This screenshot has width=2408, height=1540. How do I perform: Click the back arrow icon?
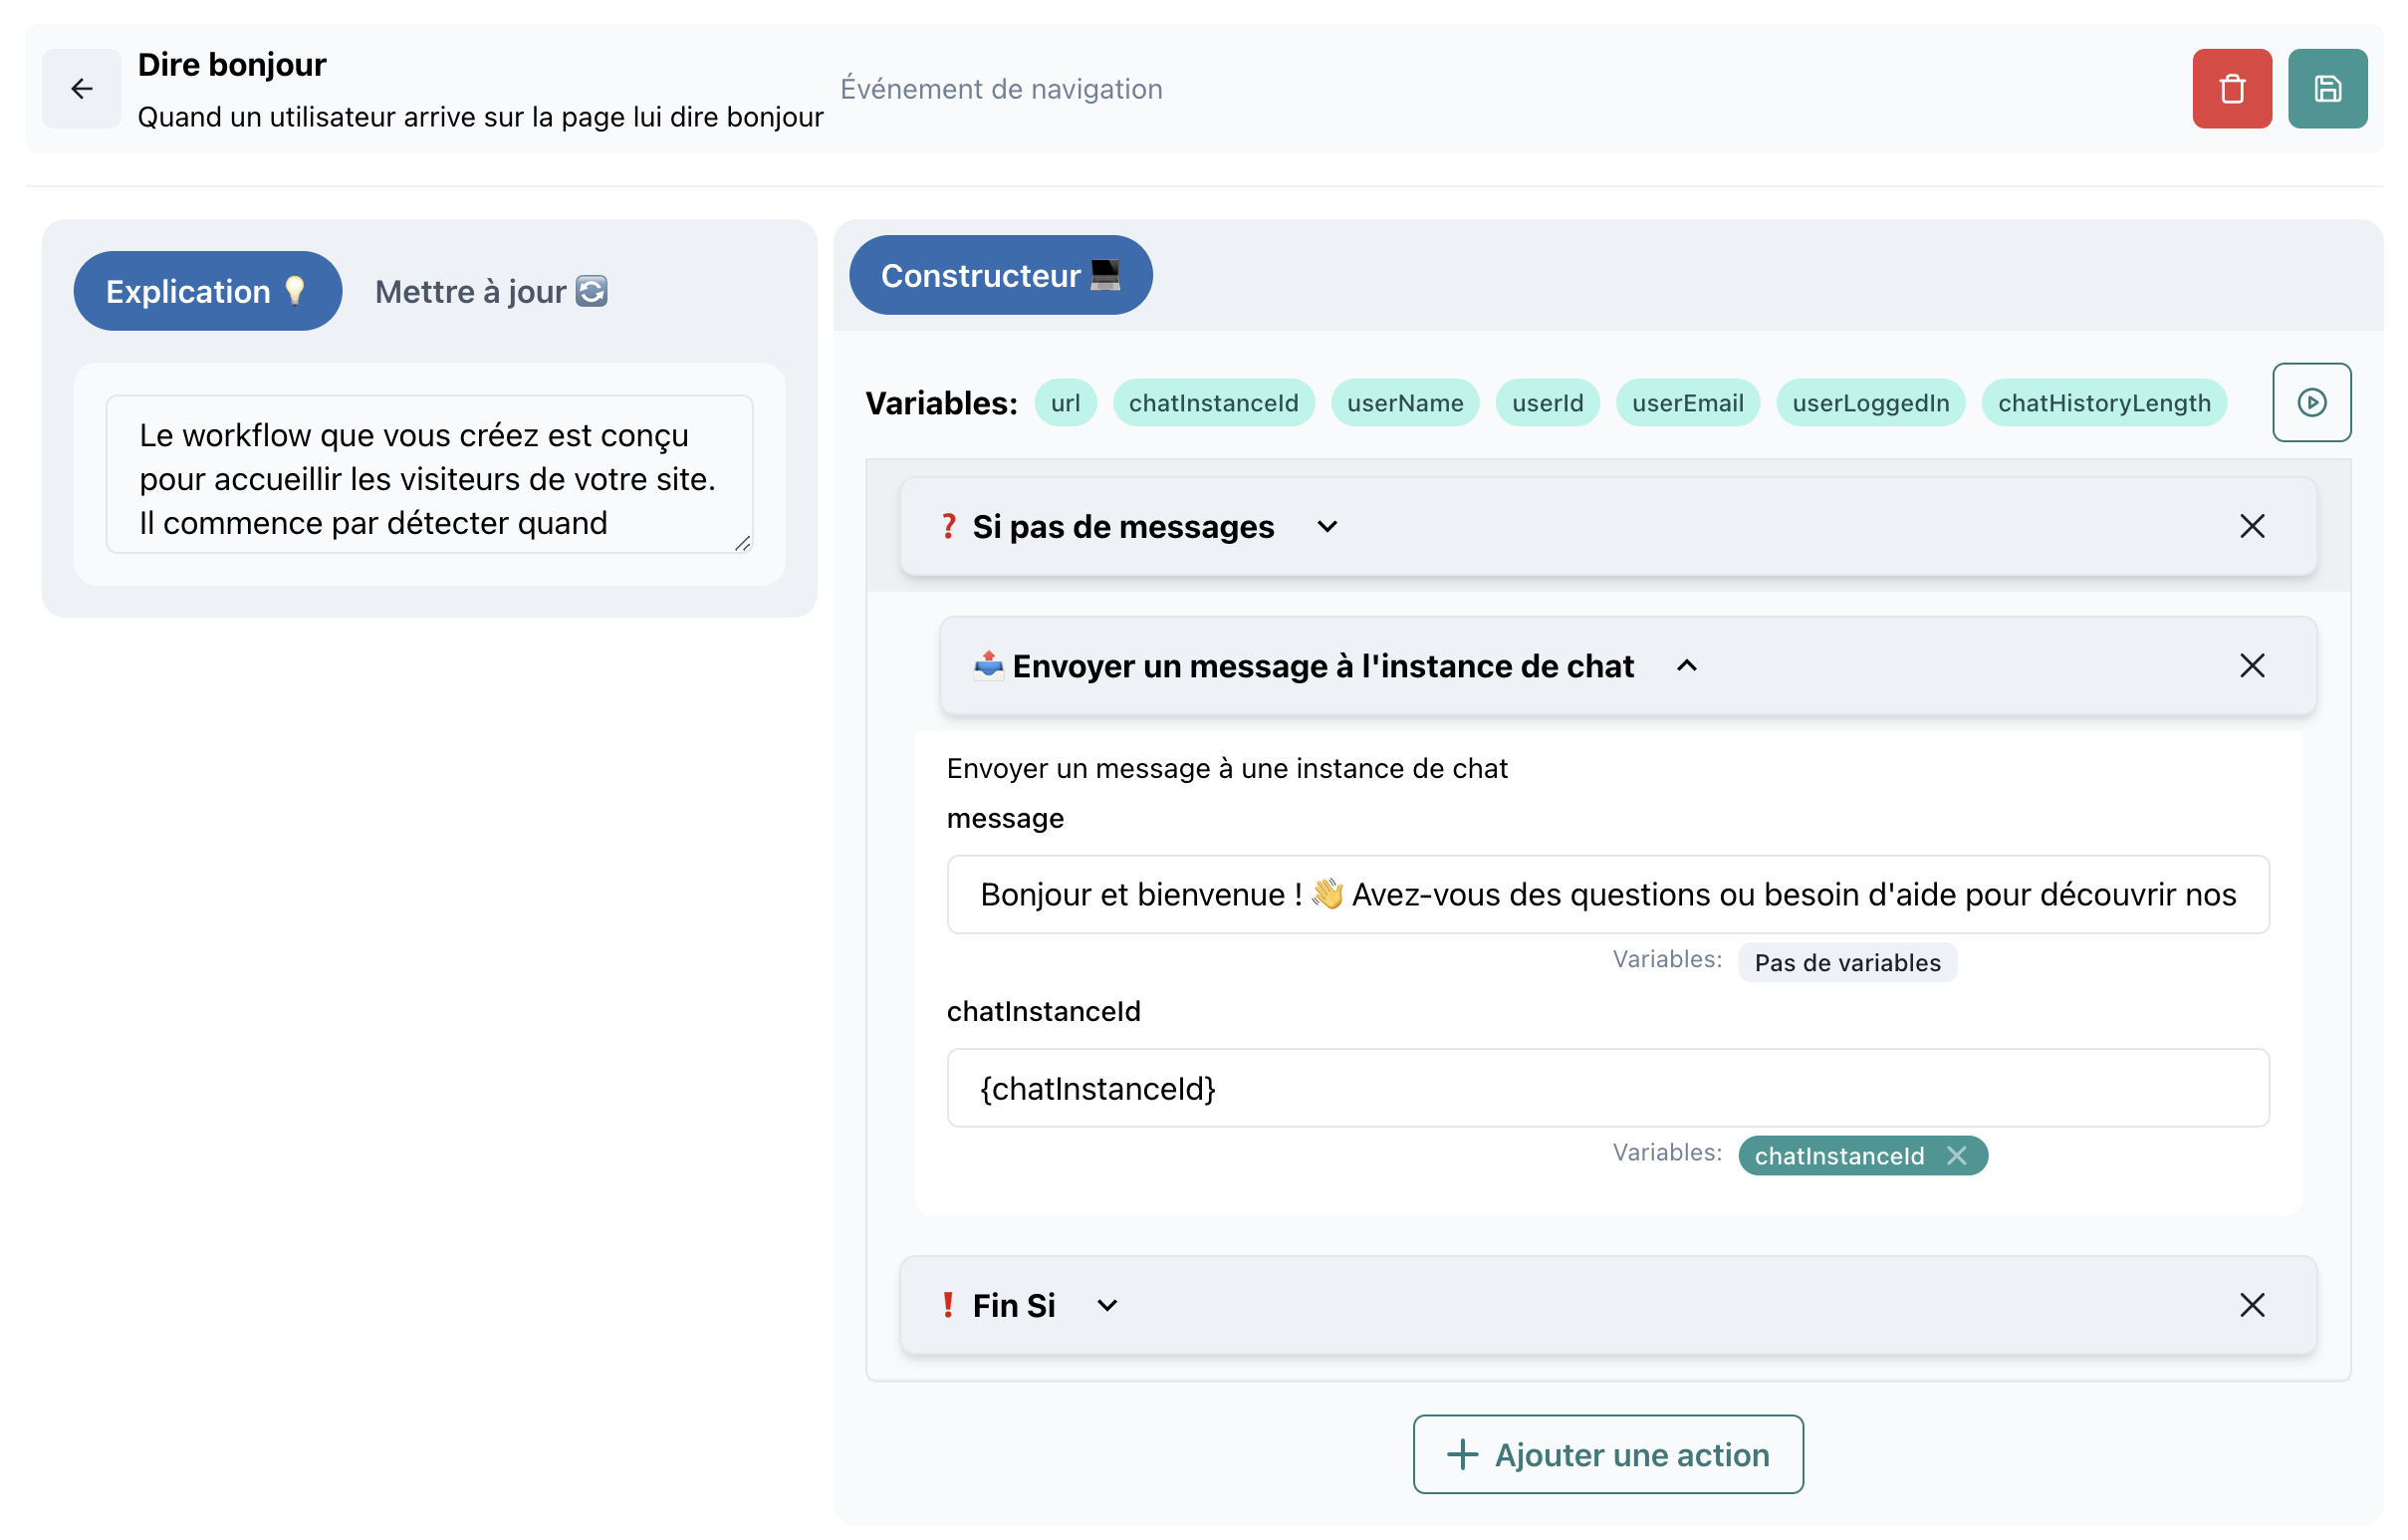pyautogui.click(x=82, y=89)
